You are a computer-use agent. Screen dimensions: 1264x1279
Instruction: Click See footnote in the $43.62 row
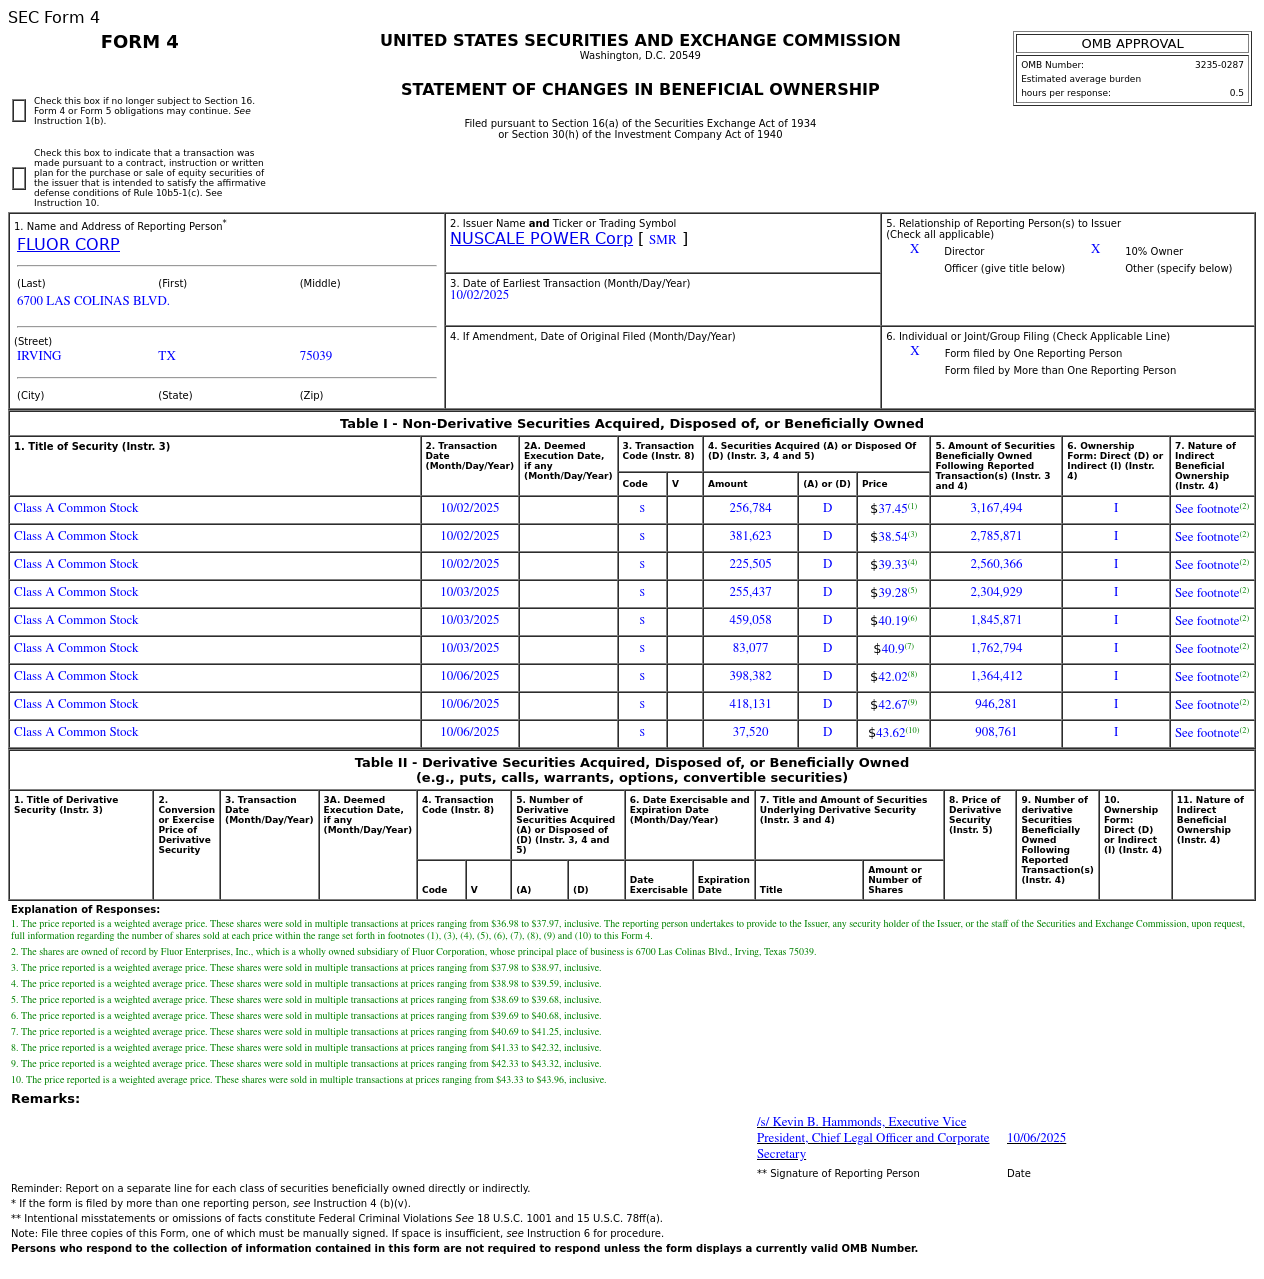tap(1206, 733)
